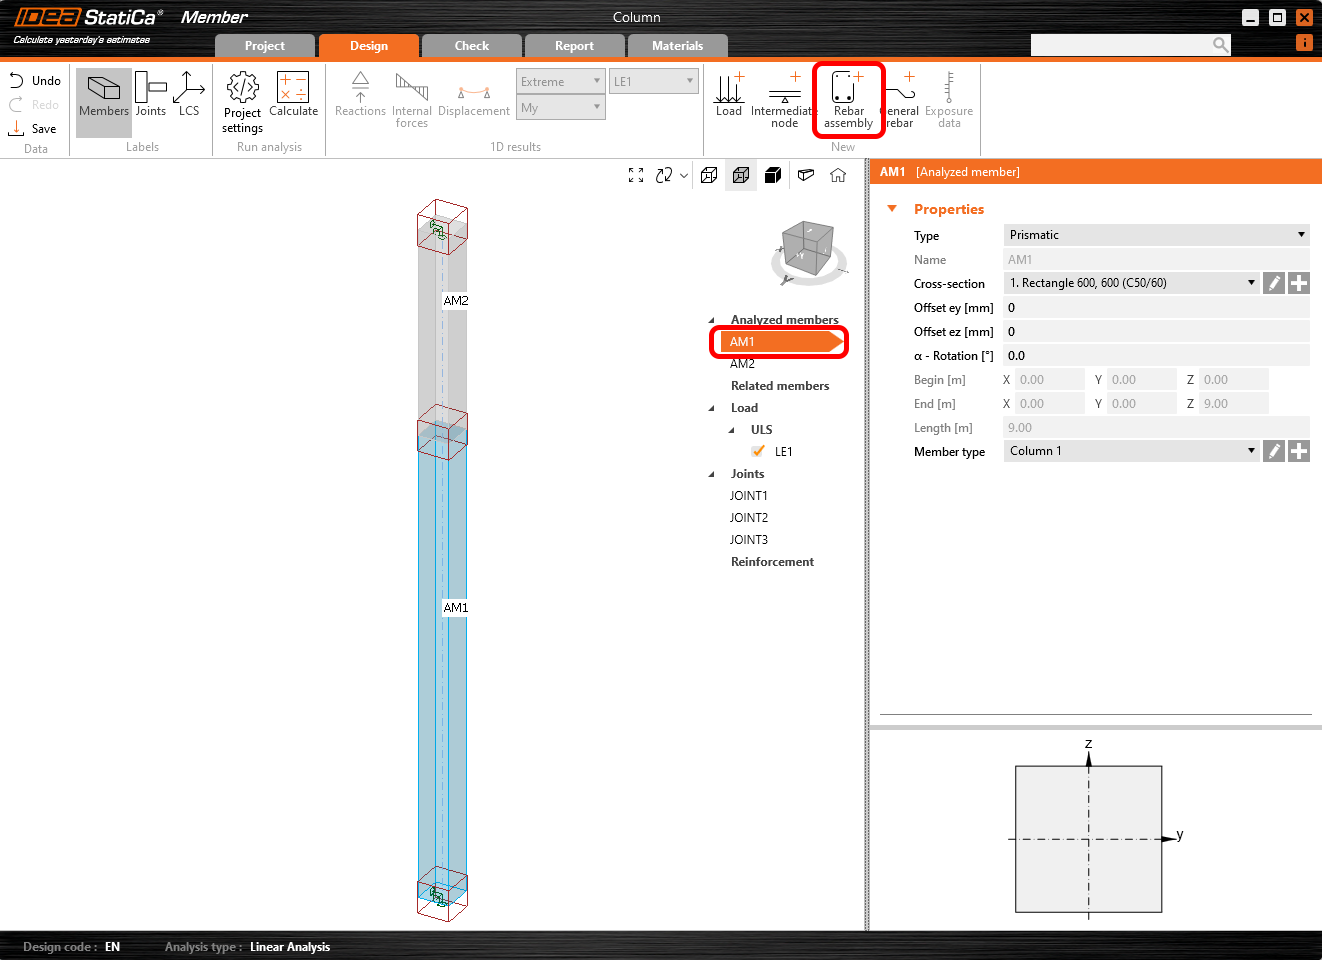Switch to the Check tab
The image size is (1322, 960).
(472, 46)
